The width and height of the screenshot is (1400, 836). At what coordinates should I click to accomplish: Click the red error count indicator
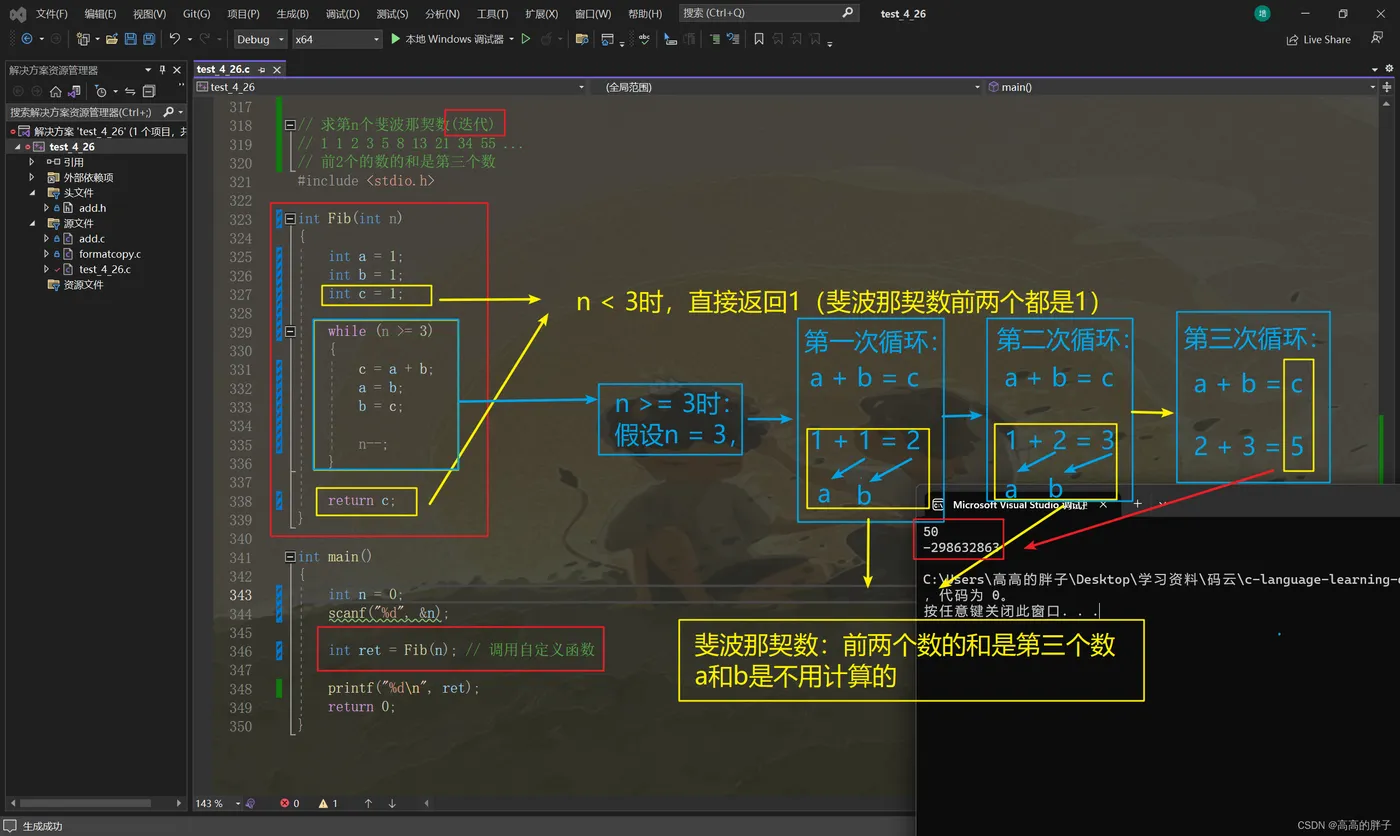pos(290,803)
